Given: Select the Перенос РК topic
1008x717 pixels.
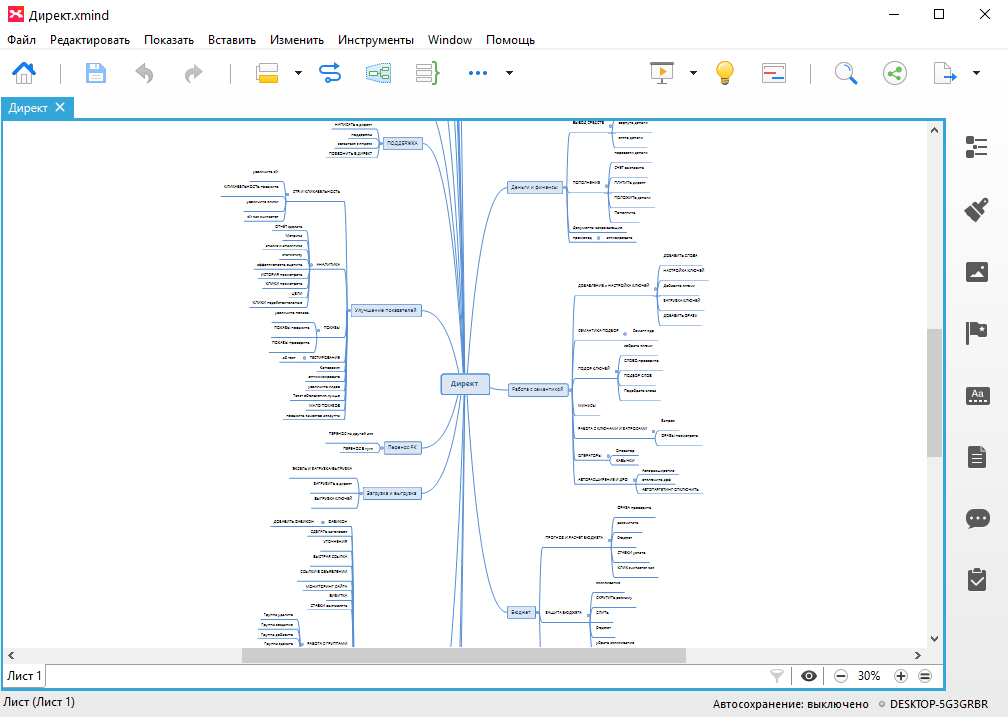Looking at the screenshot, I should [402, 447].
